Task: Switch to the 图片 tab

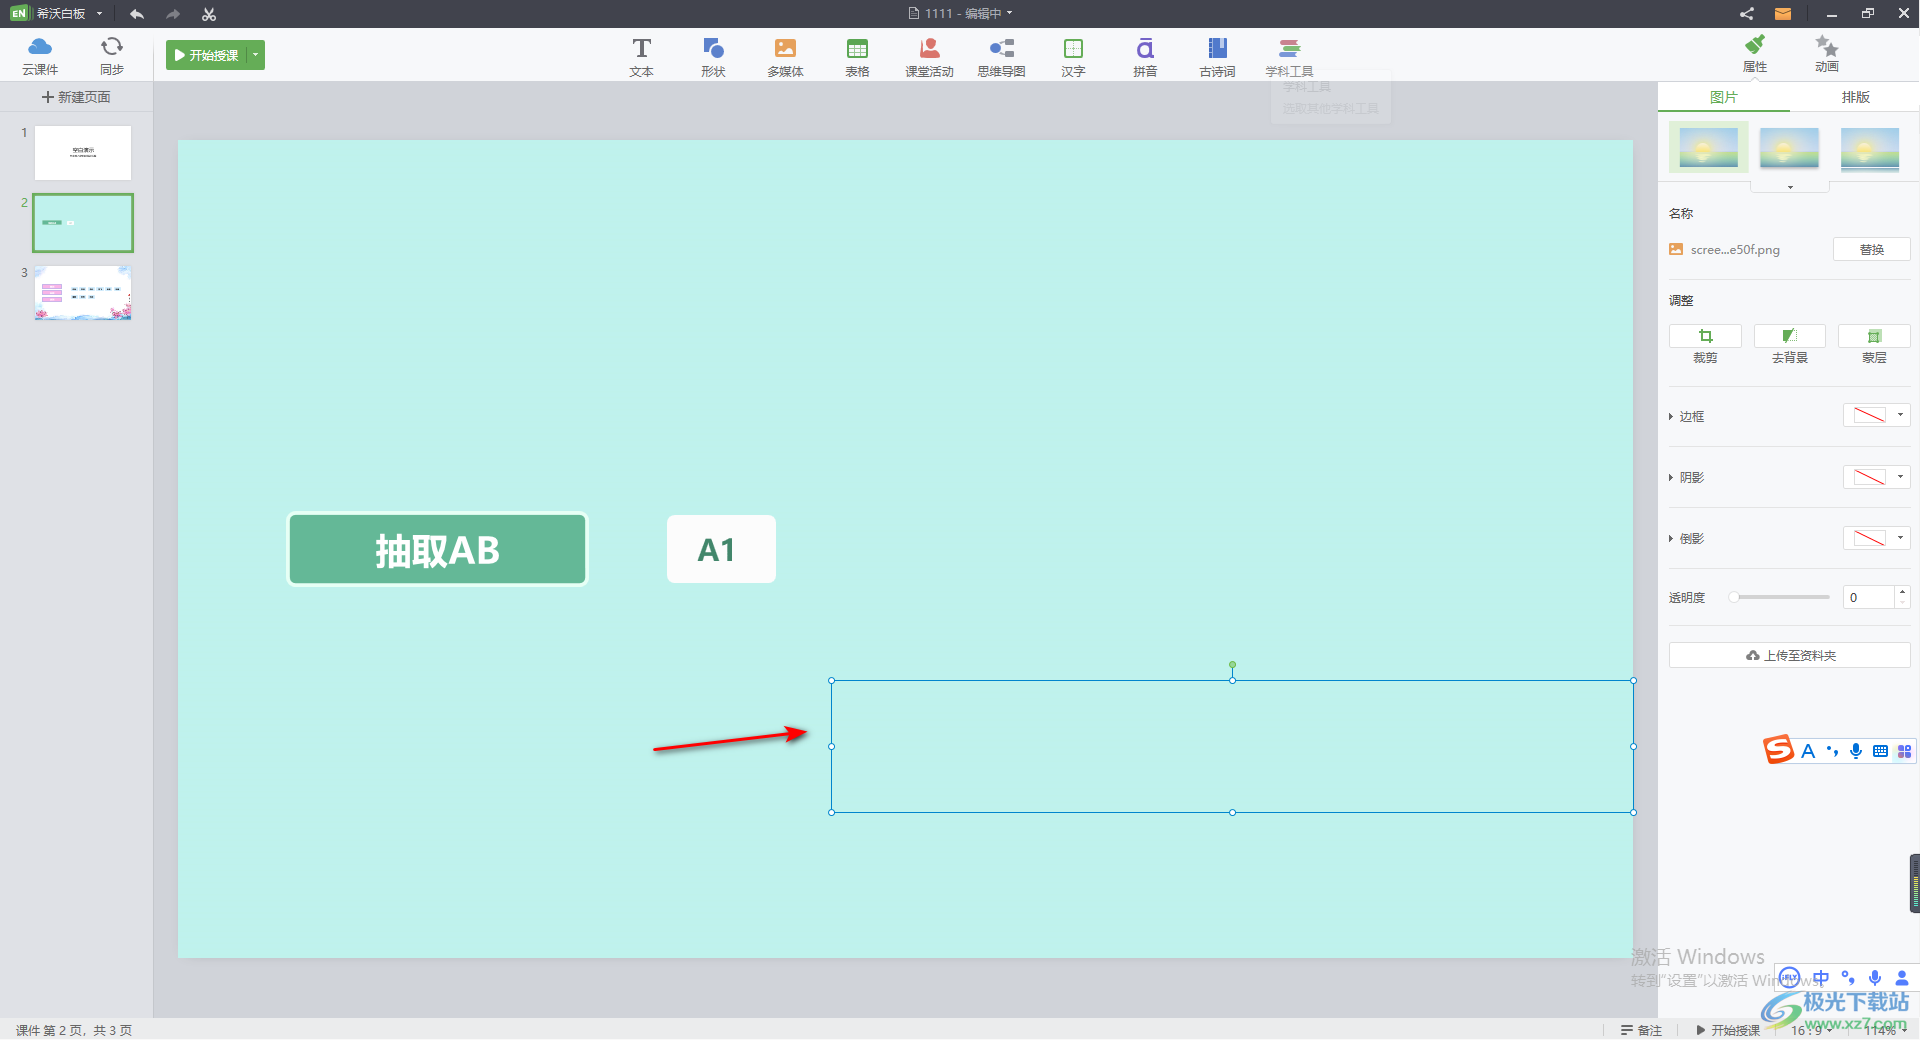Action: (x=1724, y=97)
